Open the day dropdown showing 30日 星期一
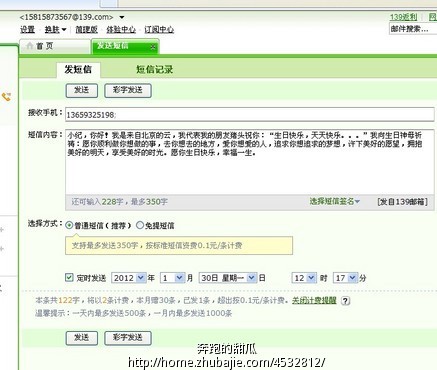The width and height of the screenshot is (437, 370). (228, 278)
